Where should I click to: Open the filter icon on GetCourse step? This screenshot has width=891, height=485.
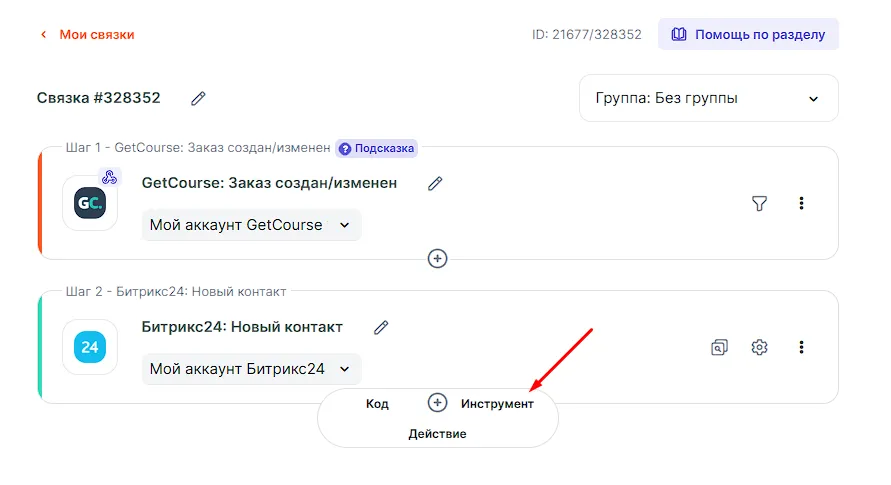pyautogui.click(x=759, y=203)
